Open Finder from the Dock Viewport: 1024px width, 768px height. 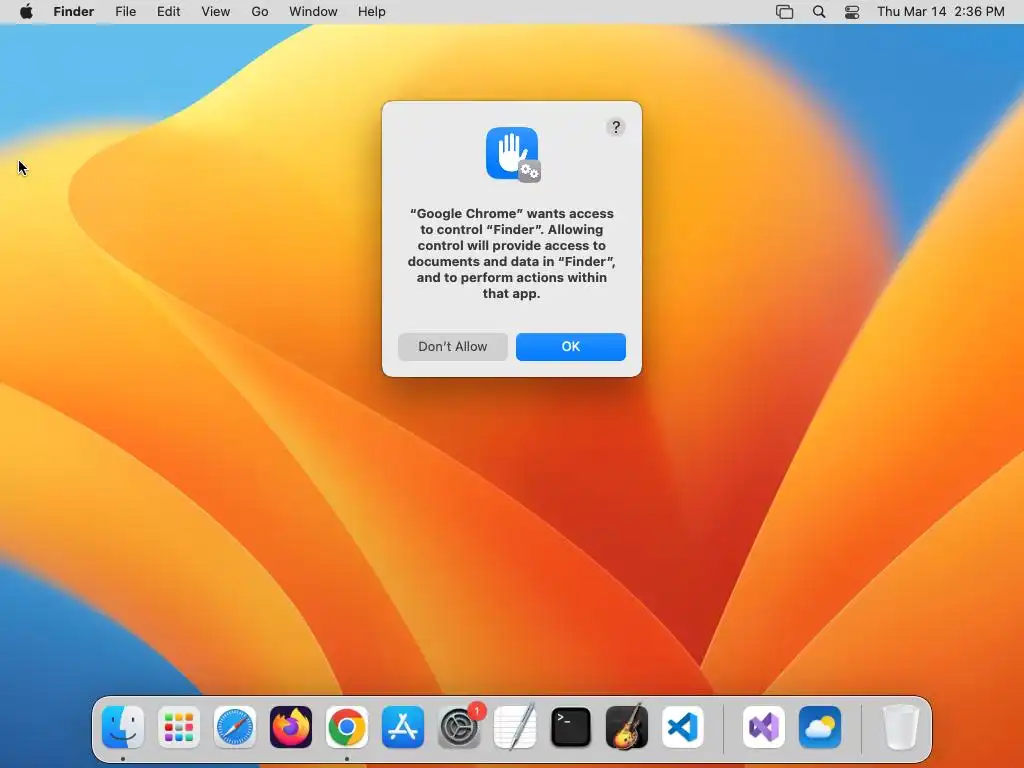tap(123, 727)
